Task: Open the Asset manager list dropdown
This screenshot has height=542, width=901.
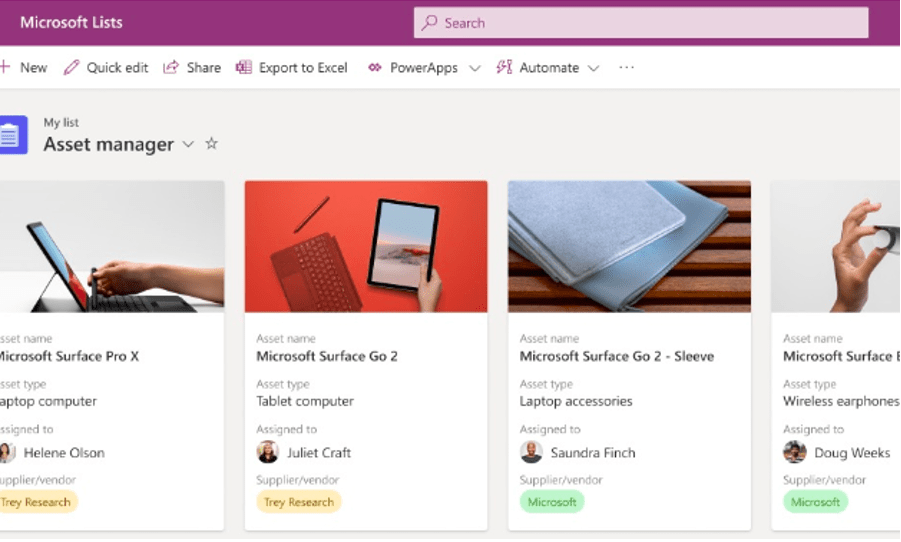Action: 188,144
